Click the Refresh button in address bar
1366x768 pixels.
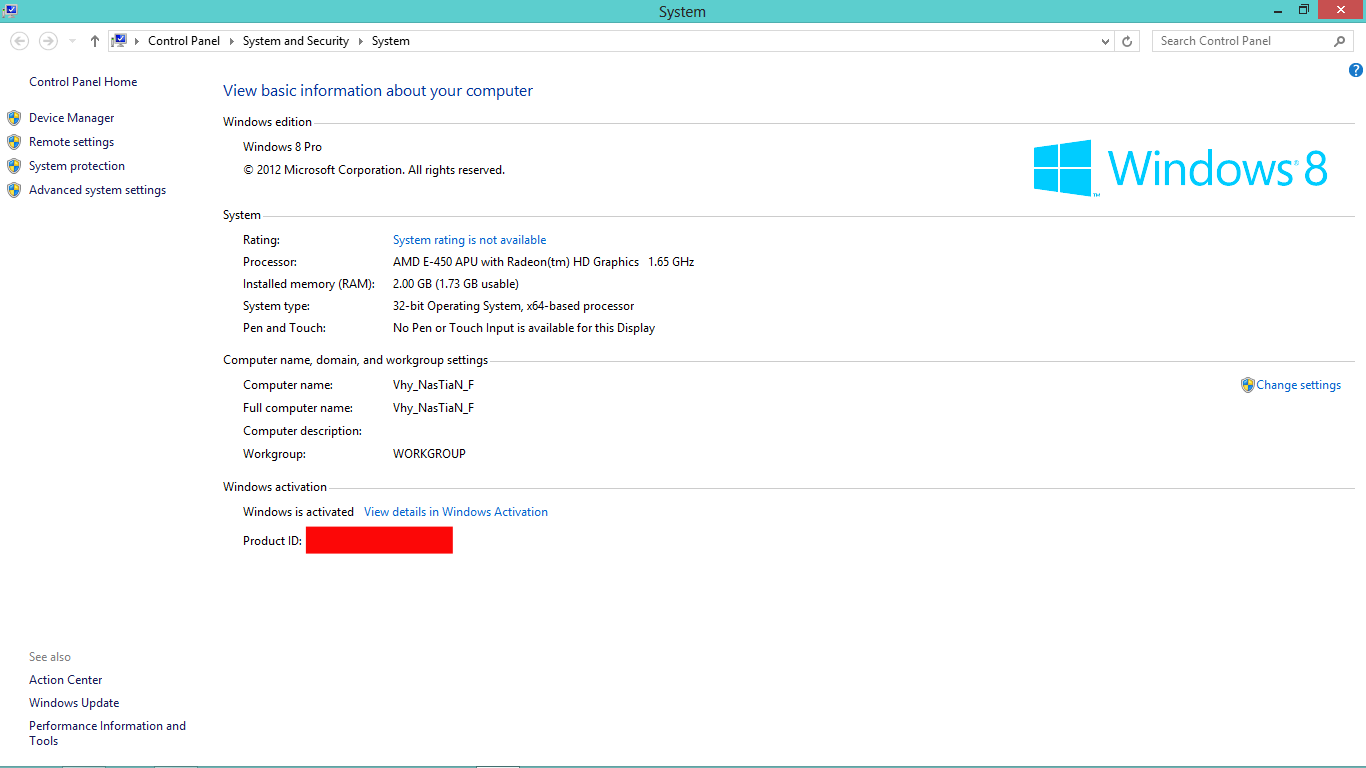pos(1127,41)
